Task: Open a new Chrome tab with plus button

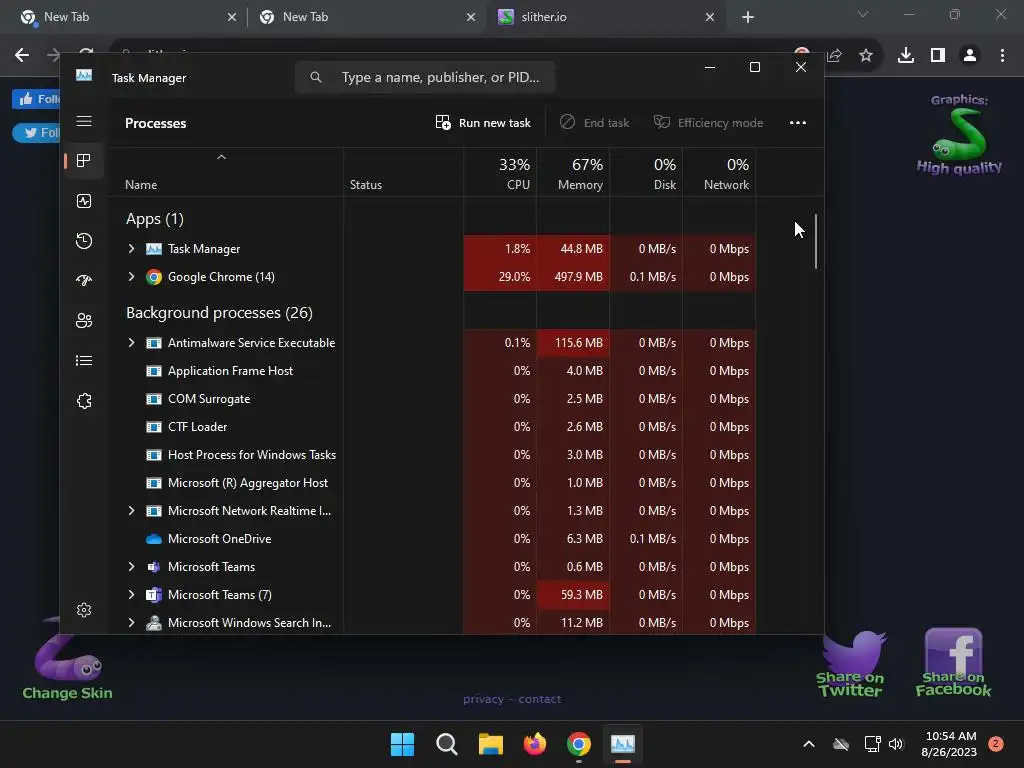Action: (748, 18)
